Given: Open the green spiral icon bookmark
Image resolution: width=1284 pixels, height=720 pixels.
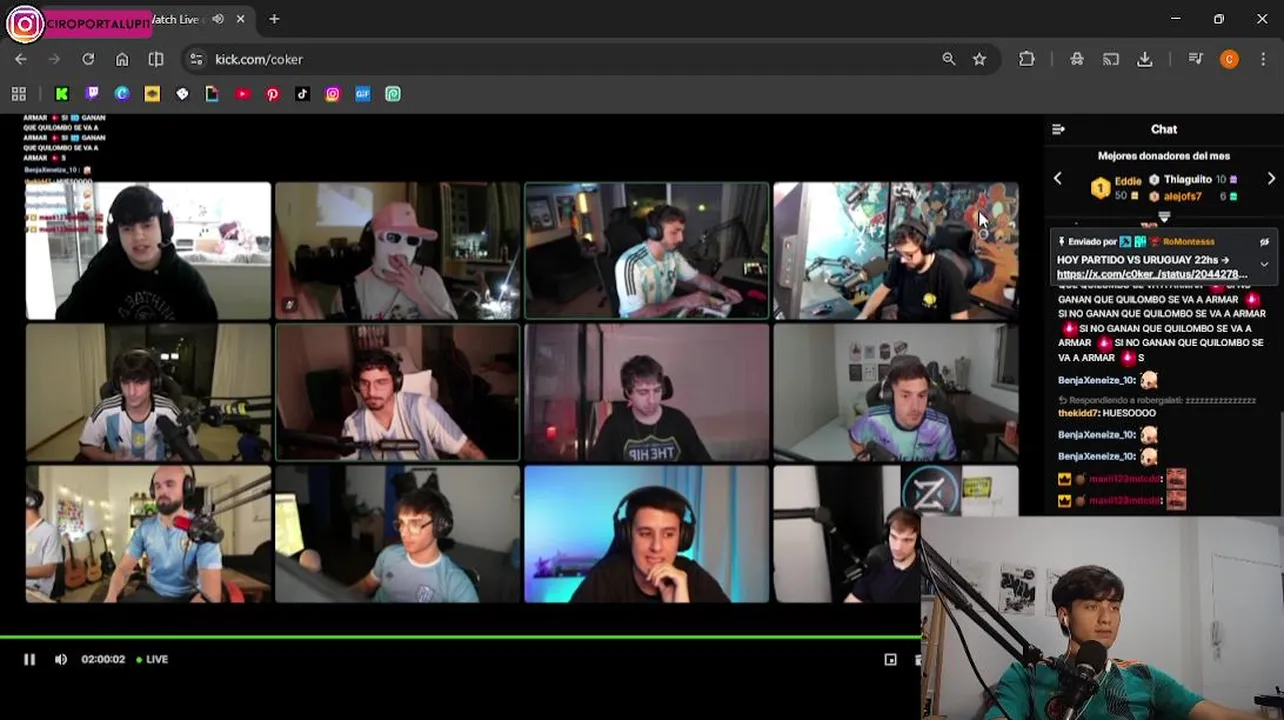Looking at the screenshot, I should point(393,94).
